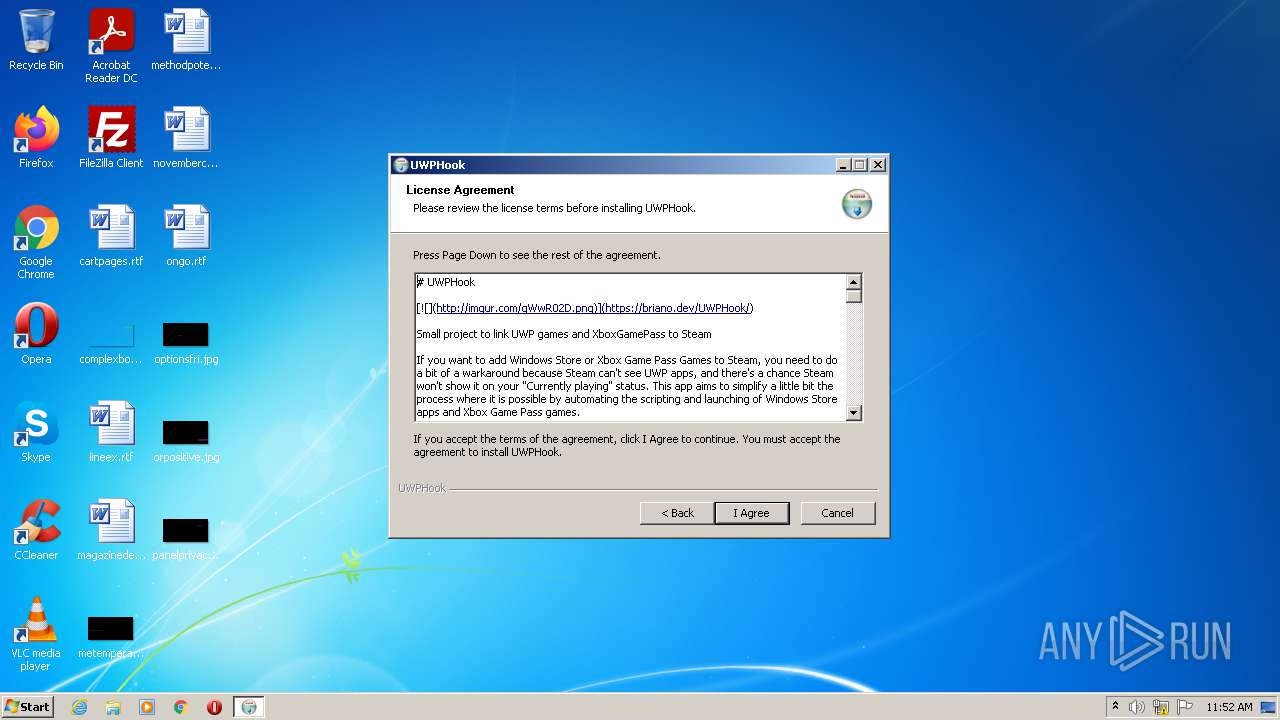Viewport: 1280px width, 720px height.
Task: Open Windows Media Player in taskbar
Action: pyautogui.click(x=147, y=707)
